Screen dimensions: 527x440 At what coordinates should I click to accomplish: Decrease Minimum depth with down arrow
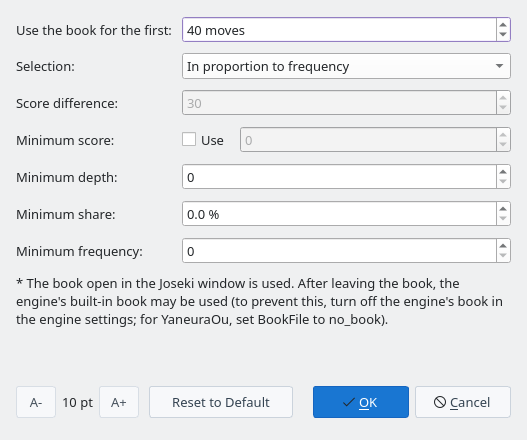[x=503, y=182]
